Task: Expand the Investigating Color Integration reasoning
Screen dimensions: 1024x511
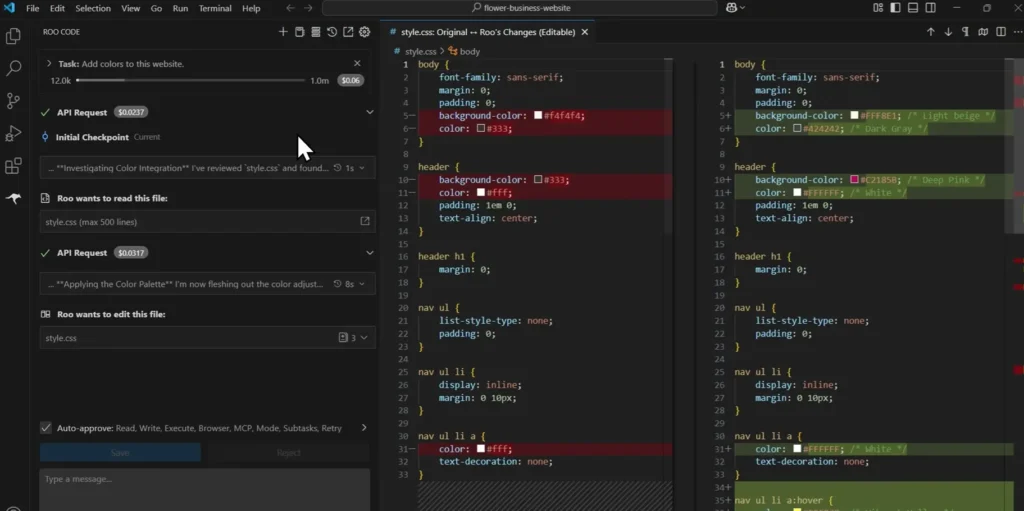Action: [362, 168]
